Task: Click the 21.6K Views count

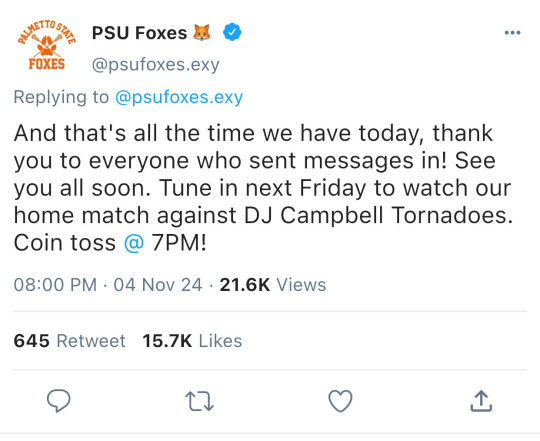Action: pyautogui.click(x=273, y=285)
